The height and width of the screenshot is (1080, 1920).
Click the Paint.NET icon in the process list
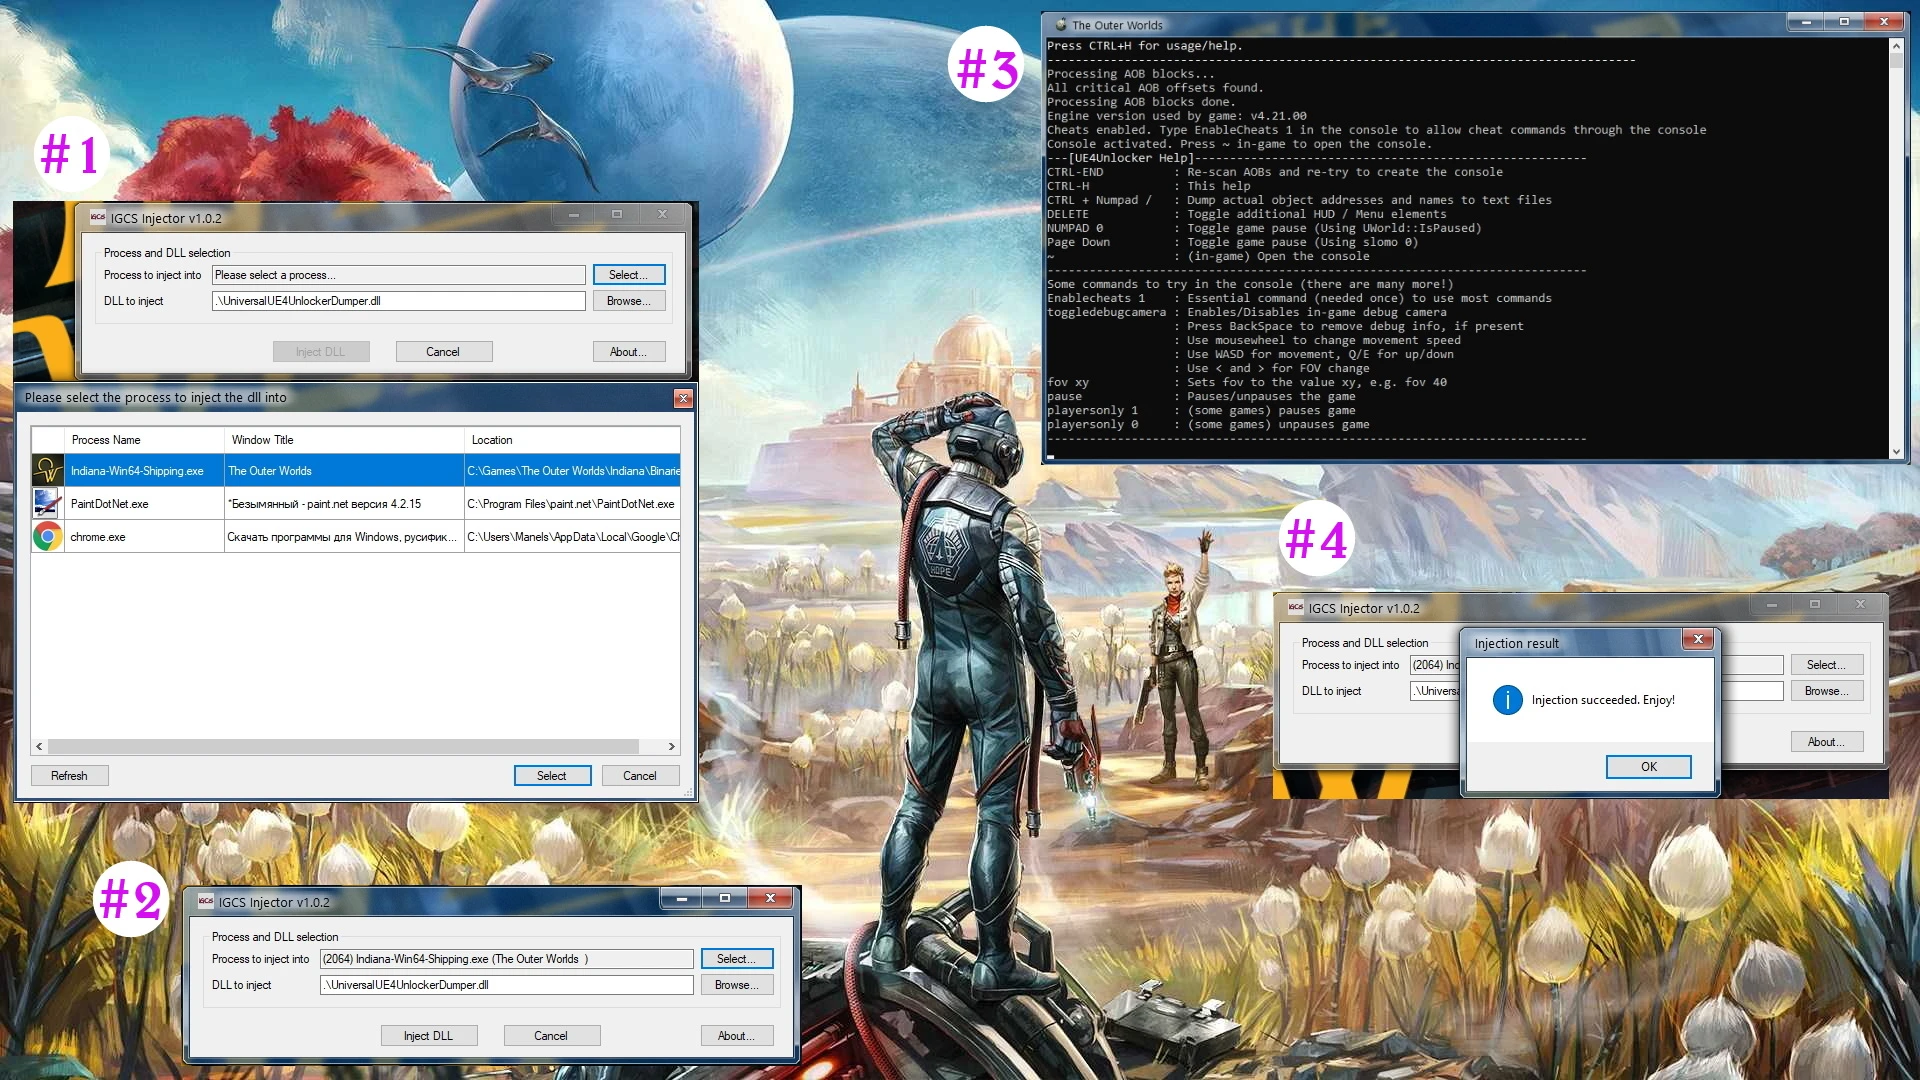click(47, 504)
